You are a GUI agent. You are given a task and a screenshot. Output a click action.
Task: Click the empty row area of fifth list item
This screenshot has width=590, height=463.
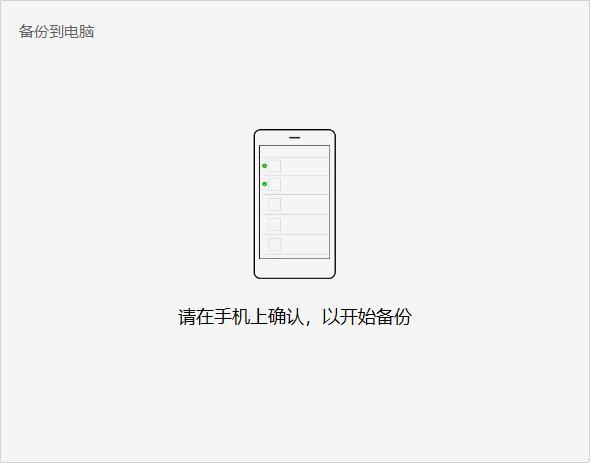(x=305, y=244)
